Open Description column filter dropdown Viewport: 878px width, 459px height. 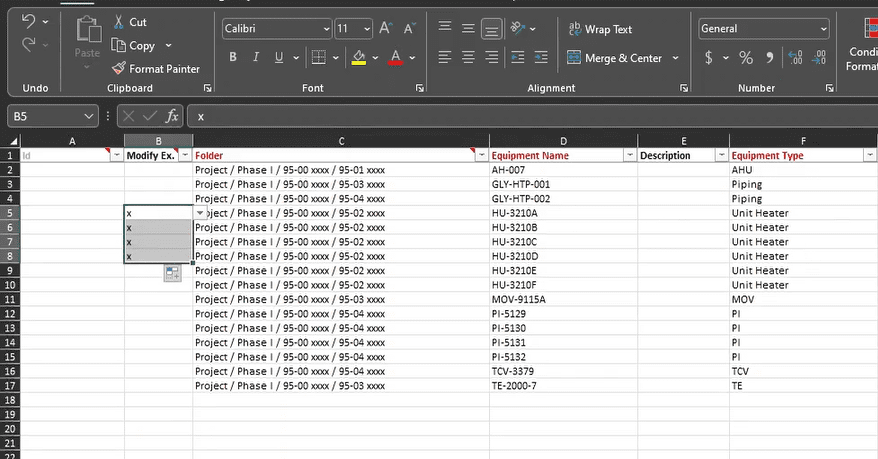click(x=722, y=155)
